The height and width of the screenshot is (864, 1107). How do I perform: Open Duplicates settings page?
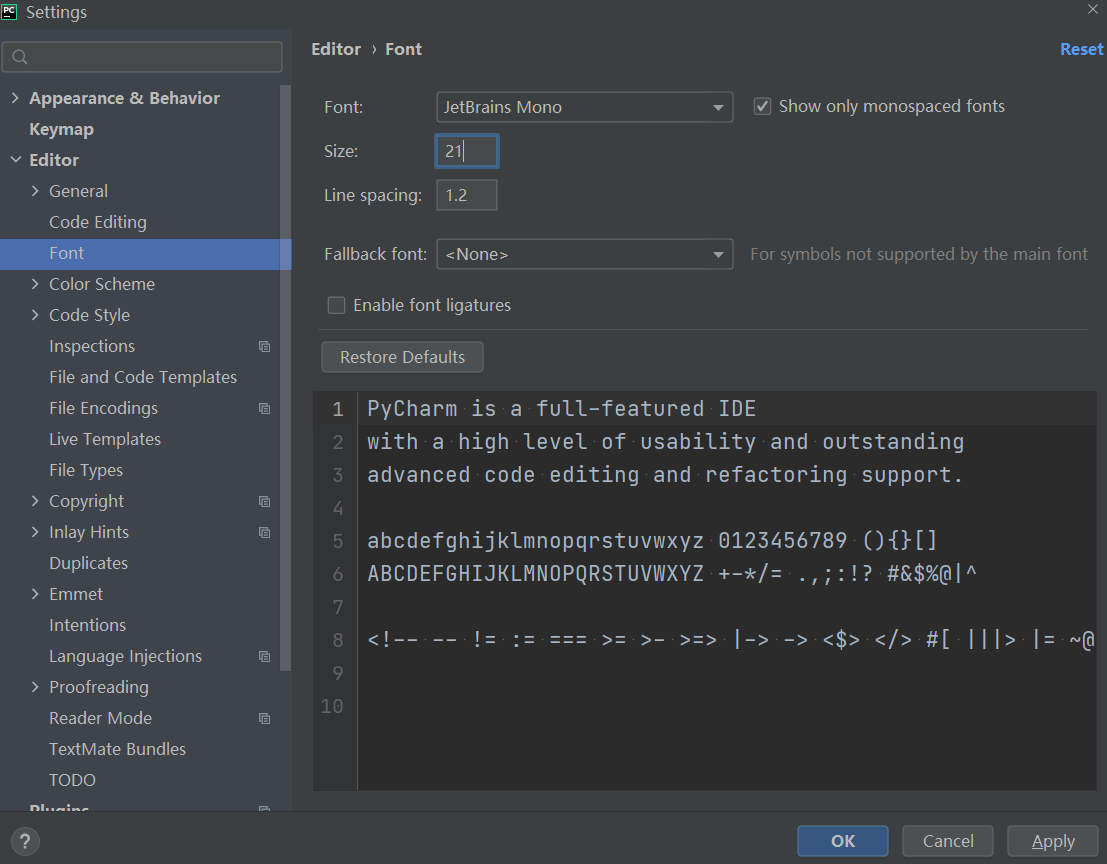[88, 563]
